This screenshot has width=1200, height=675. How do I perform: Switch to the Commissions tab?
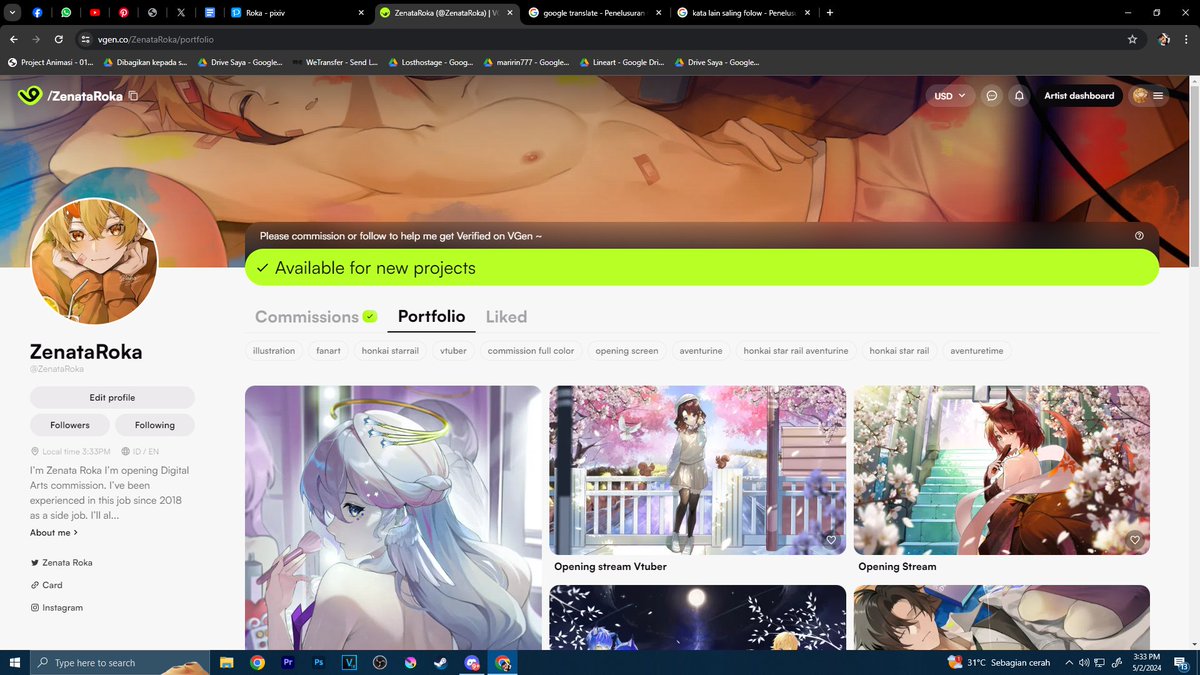[x=315, y=316]
